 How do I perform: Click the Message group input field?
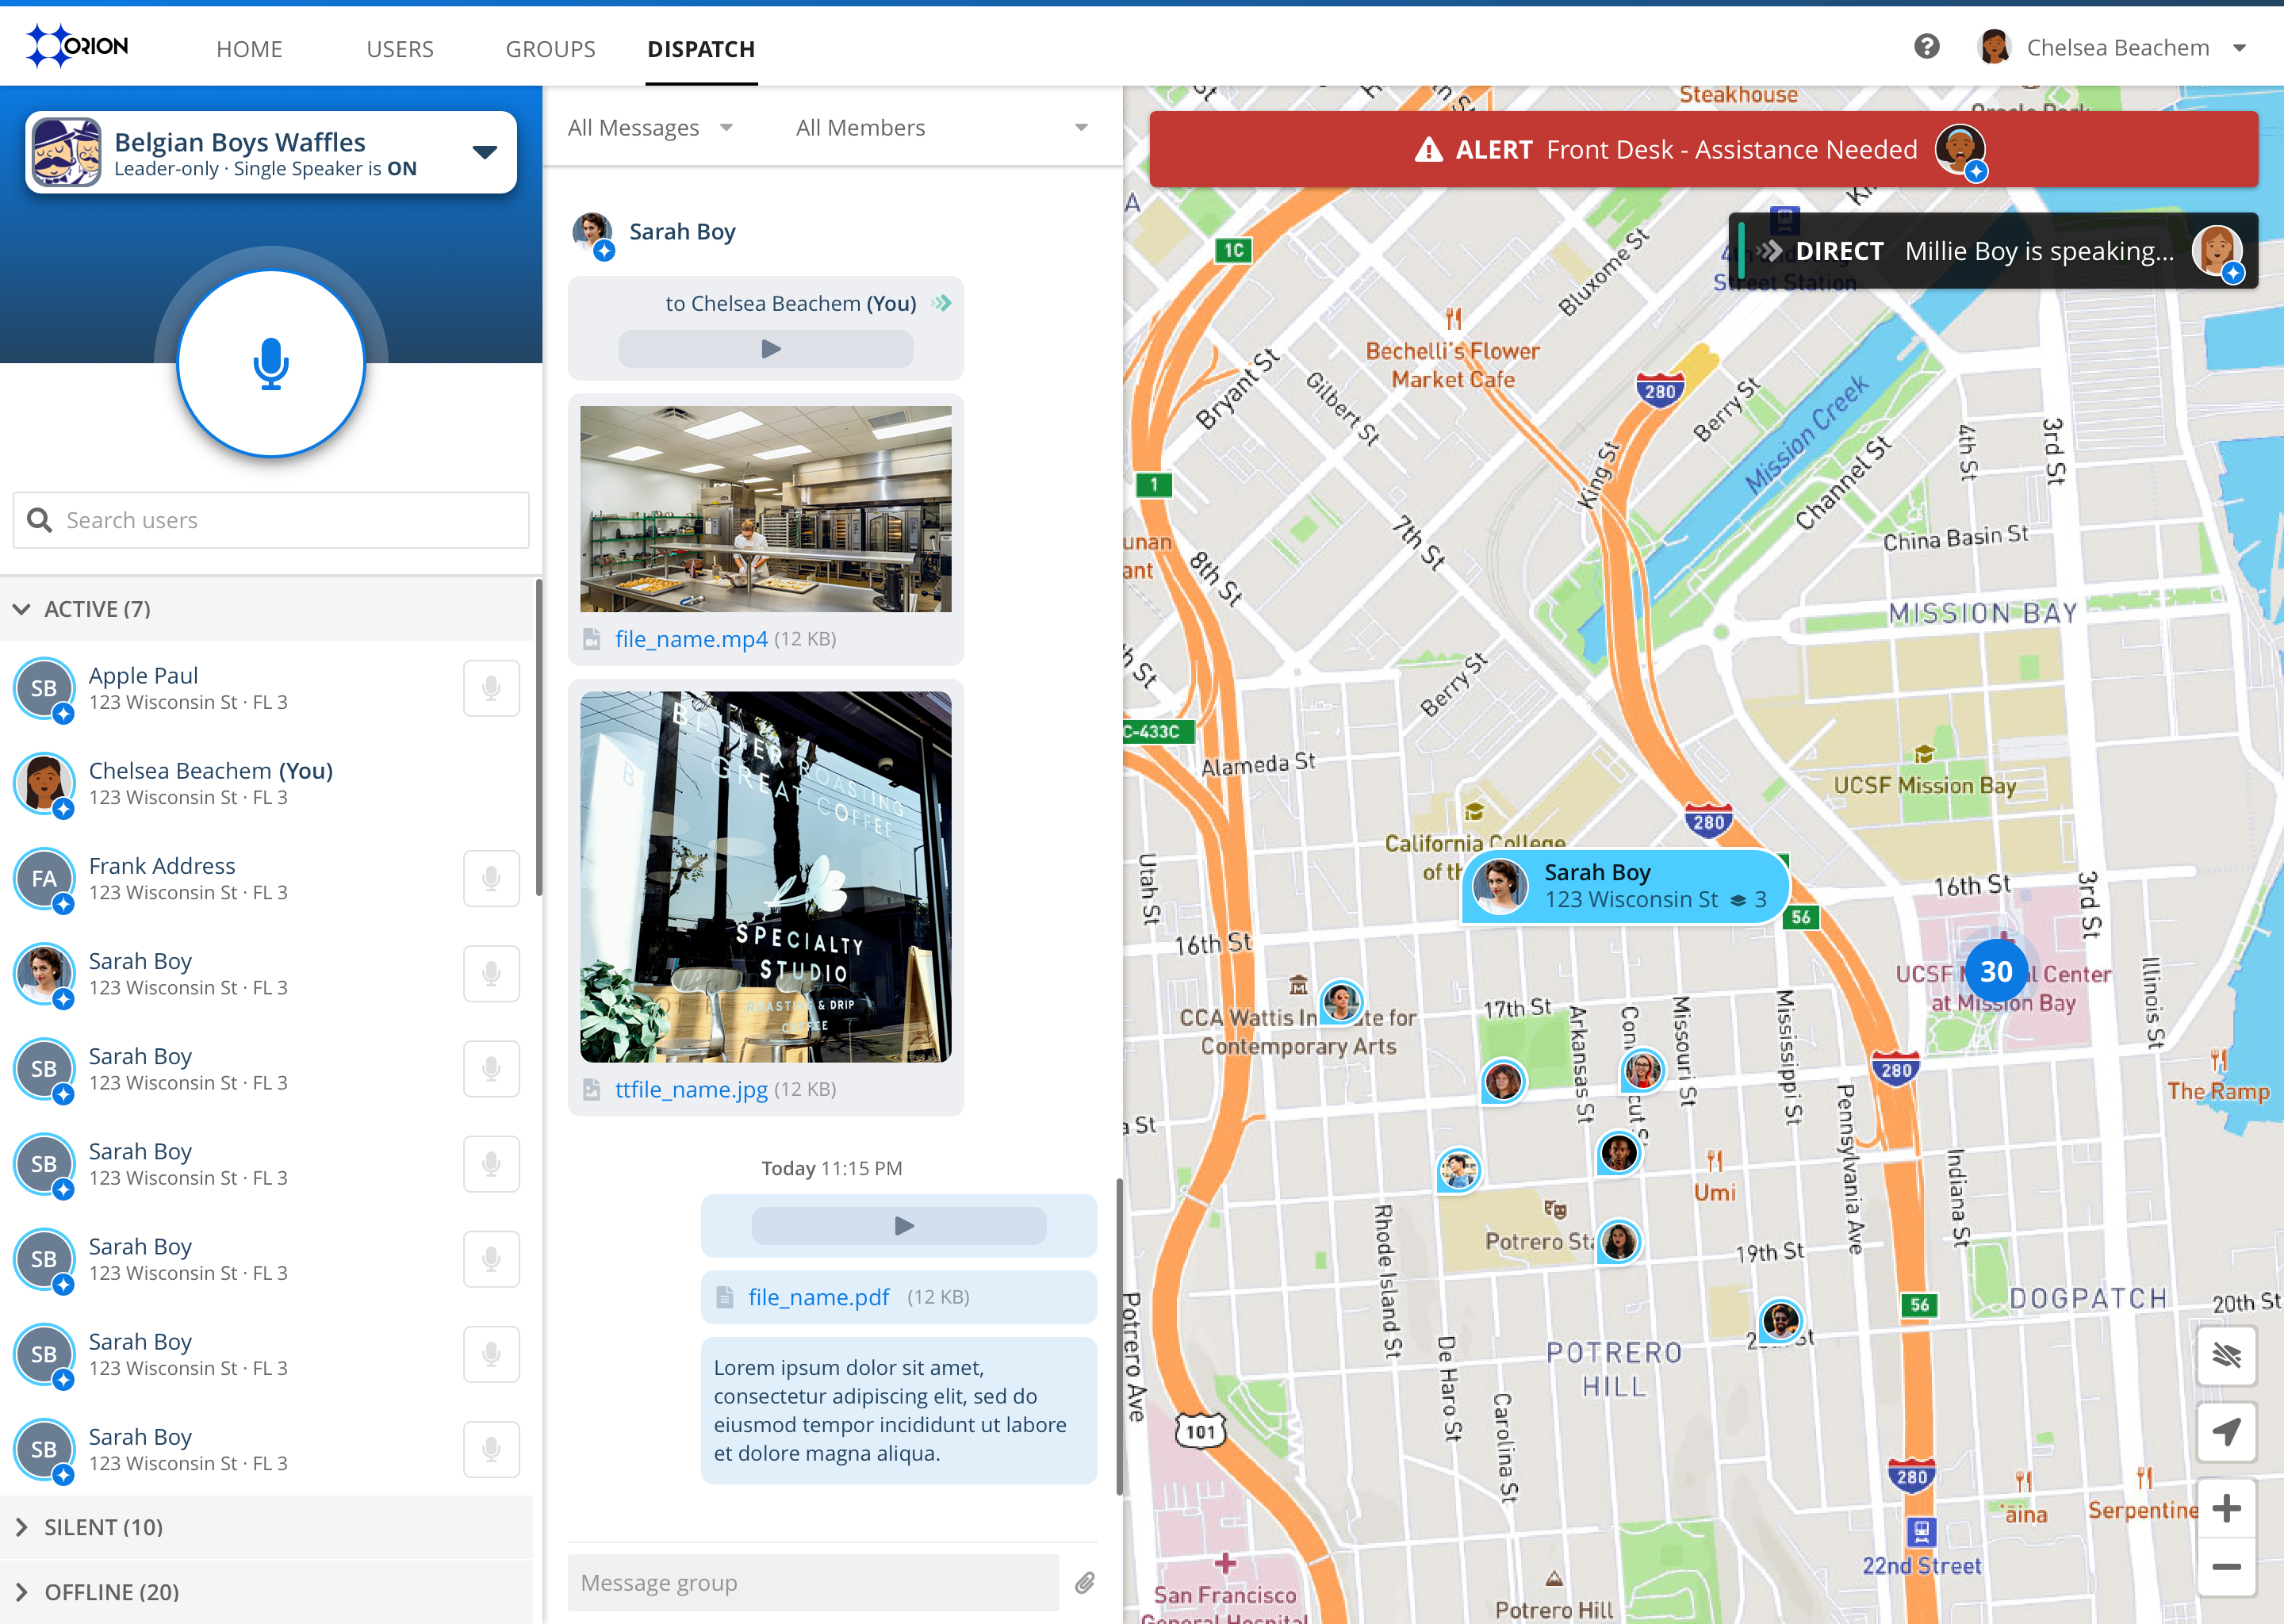pos(813,1582)
